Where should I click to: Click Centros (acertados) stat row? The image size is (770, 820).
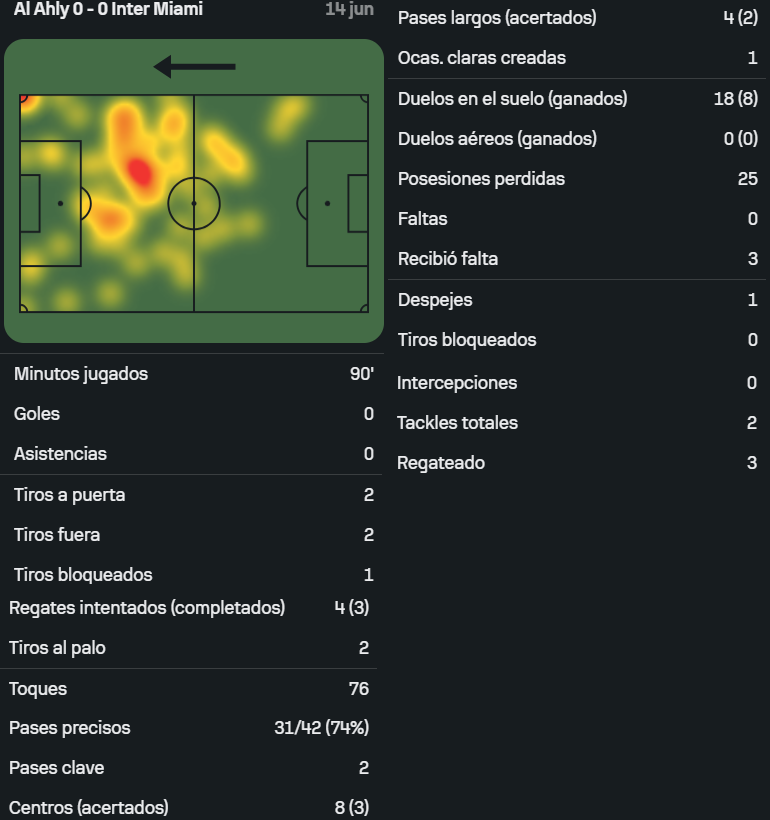[x=189, y=807]
